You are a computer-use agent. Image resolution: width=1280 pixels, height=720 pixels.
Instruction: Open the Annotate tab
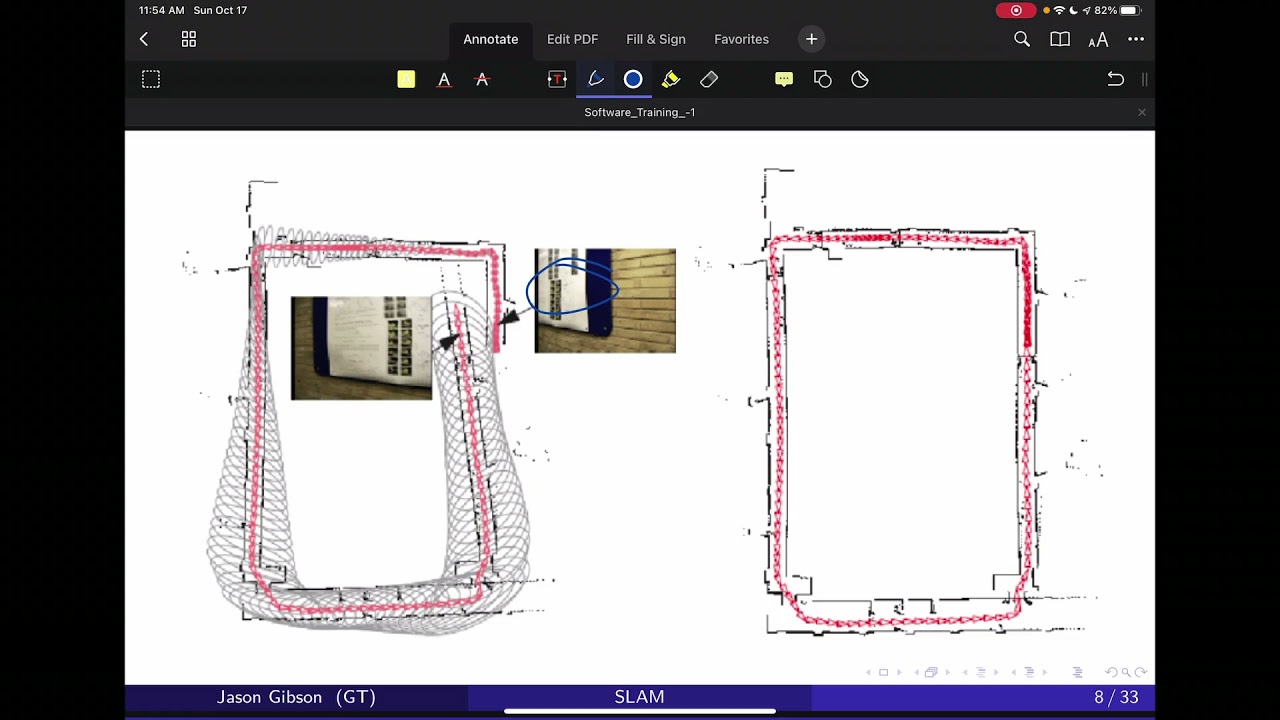(x=490, y=39)
